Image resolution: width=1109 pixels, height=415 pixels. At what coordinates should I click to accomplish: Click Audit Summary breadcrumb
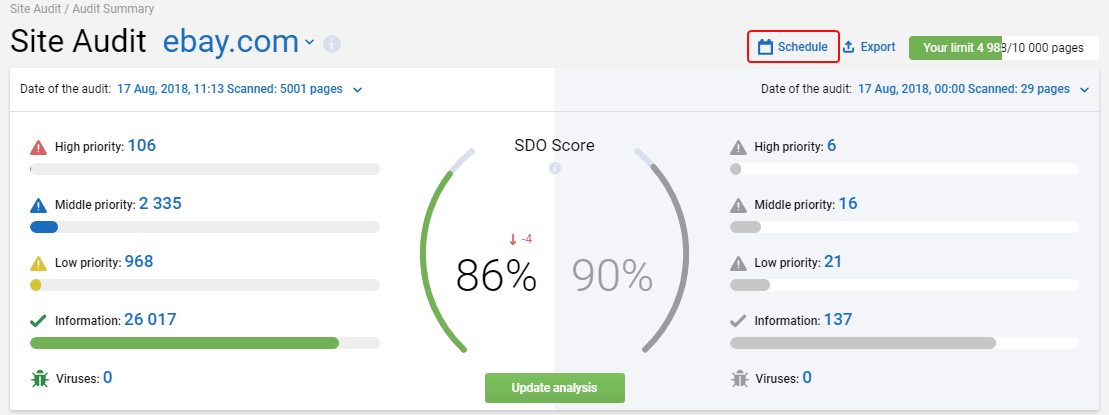point(113,9)
